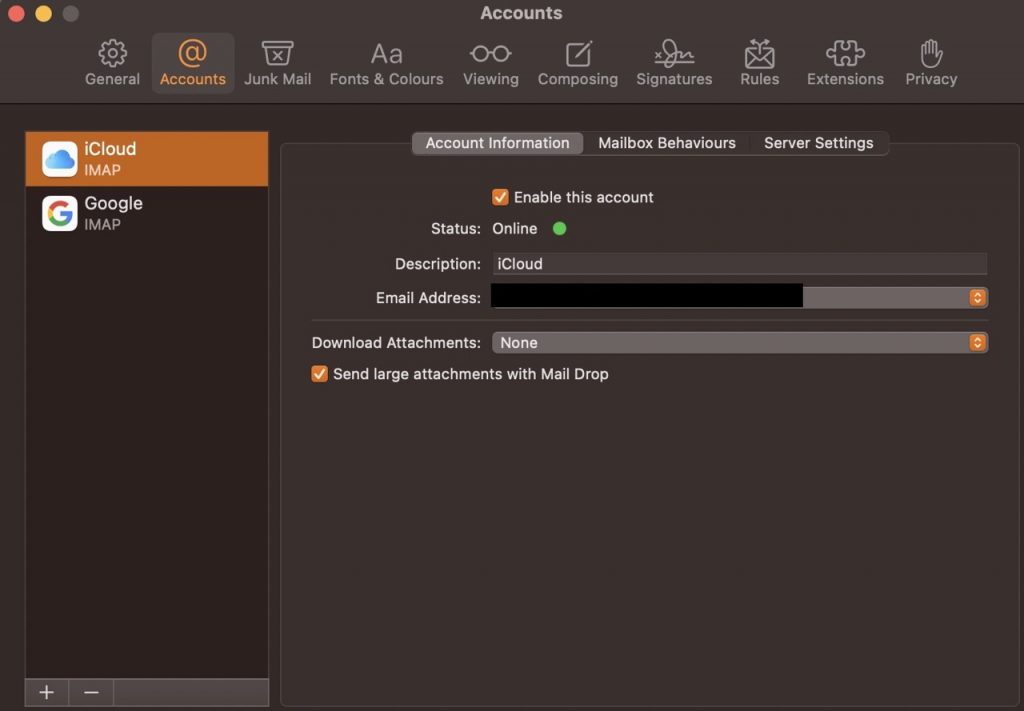This screenshot has height=711, width=1024.
Task: Toggle Enable this account checkbox
Action: point(500,197)
